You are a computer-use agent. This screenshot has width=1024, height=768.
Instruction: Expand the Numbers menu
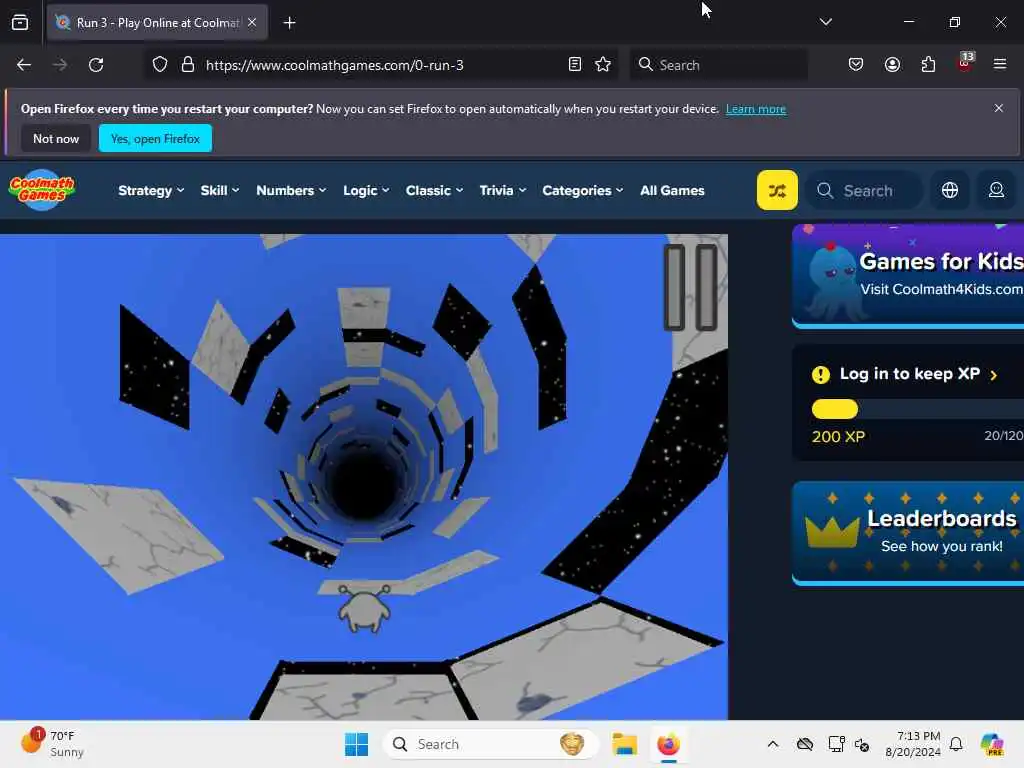[x=291, y=190]
